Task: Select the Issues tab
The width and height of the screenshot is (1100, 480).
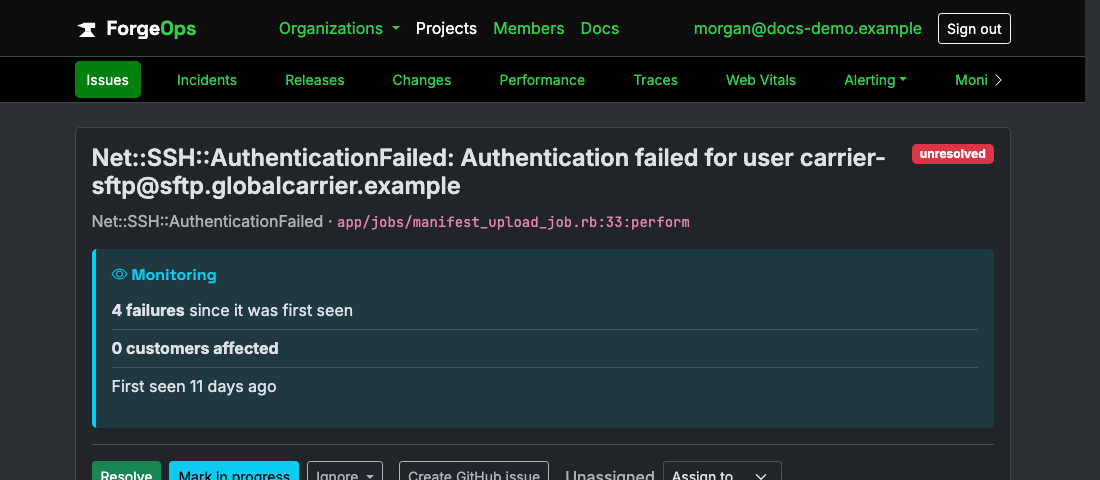Action: tap(108, 79)
